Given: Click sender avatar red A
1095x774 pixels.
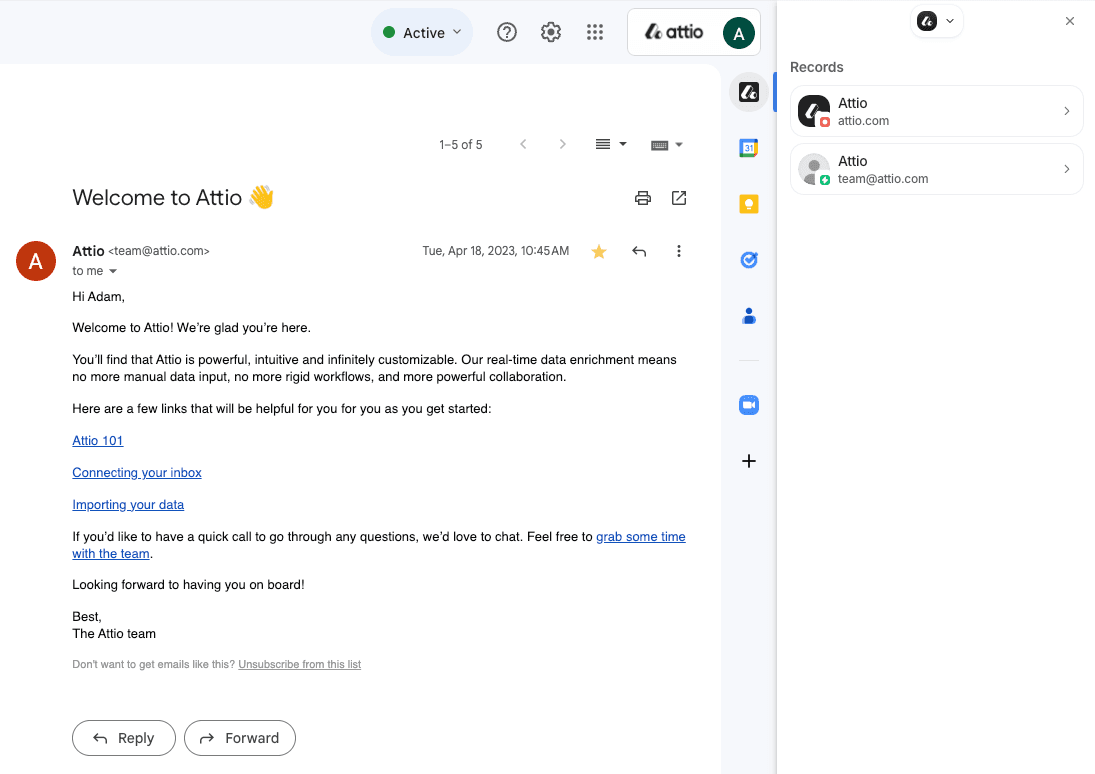Looking at the screenshot, I should click(36, 261).
